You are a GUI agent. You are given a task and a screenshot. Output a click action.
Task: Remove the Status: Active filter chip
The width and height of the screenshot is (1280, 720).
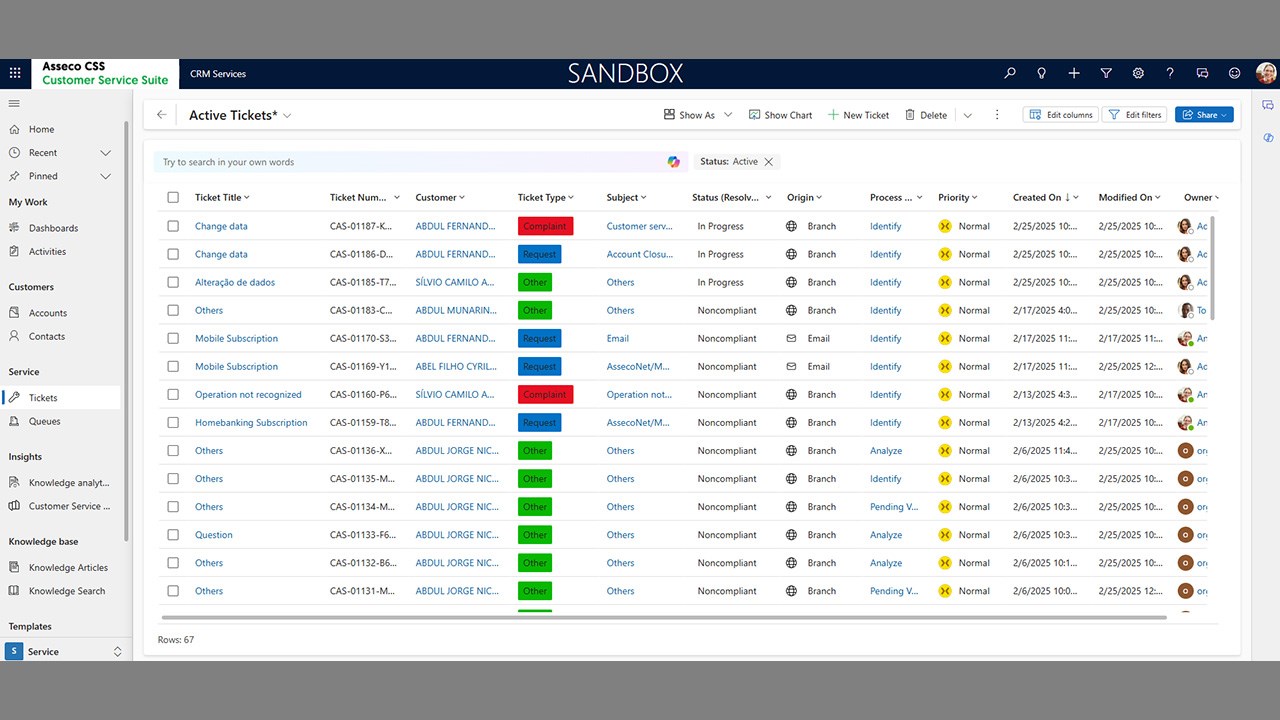(768, 162)
